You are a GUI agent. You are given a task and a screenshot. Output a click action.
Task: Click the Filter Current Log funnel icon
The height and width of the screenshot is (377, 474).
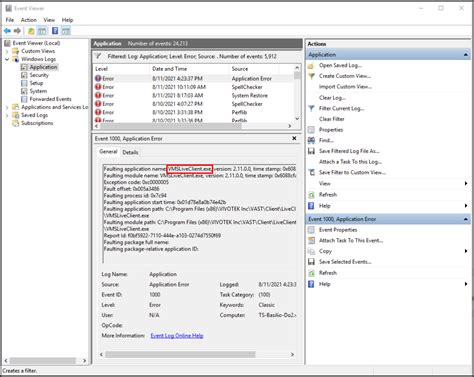[x=311, y=108]
